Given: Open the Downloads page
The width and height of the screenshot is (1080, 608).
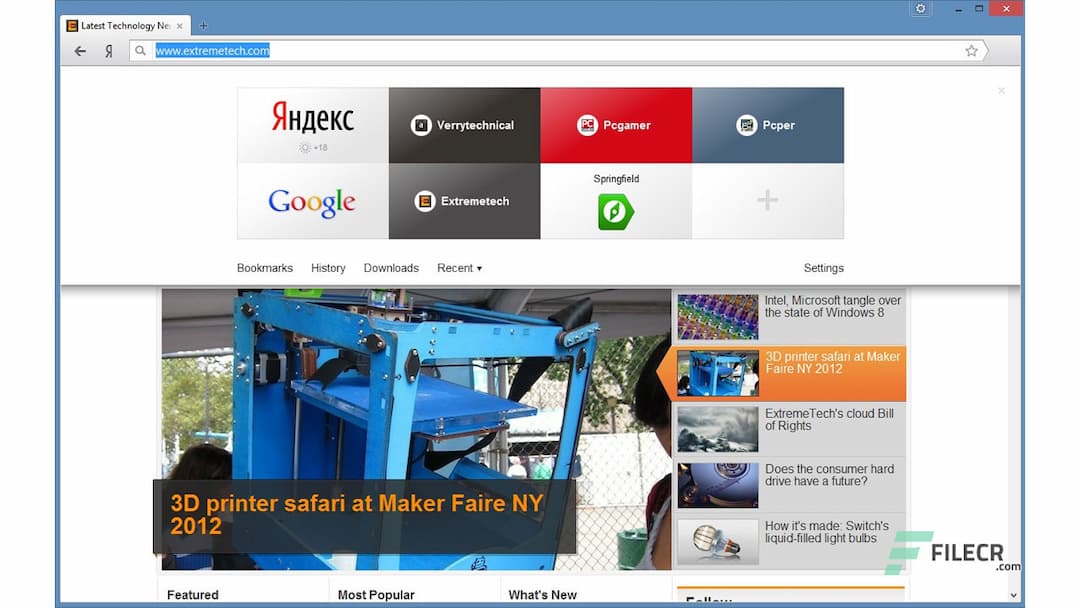Looking at the screenshot, I should [391, 267].
